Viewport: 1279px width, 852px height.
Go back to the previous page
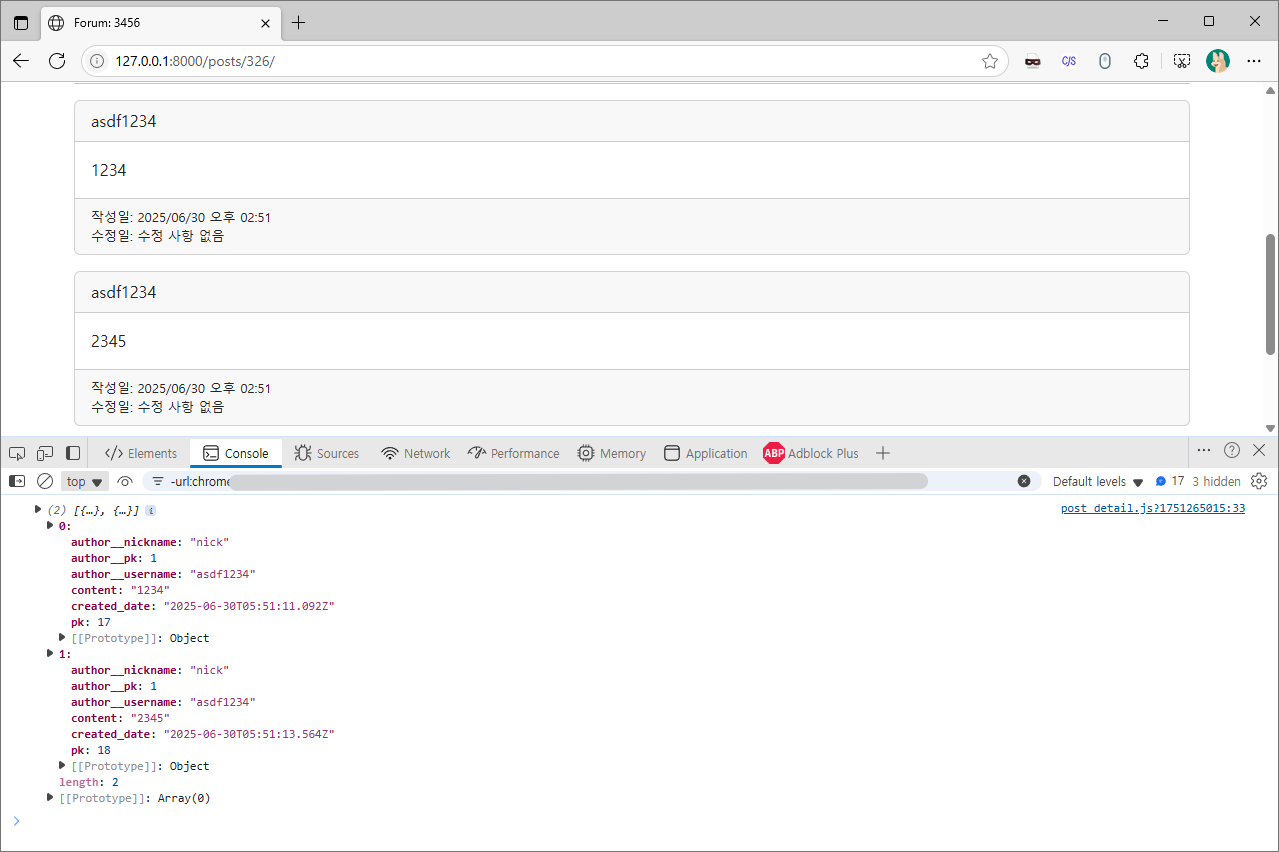pyautogui.click(x=21, y=61)
